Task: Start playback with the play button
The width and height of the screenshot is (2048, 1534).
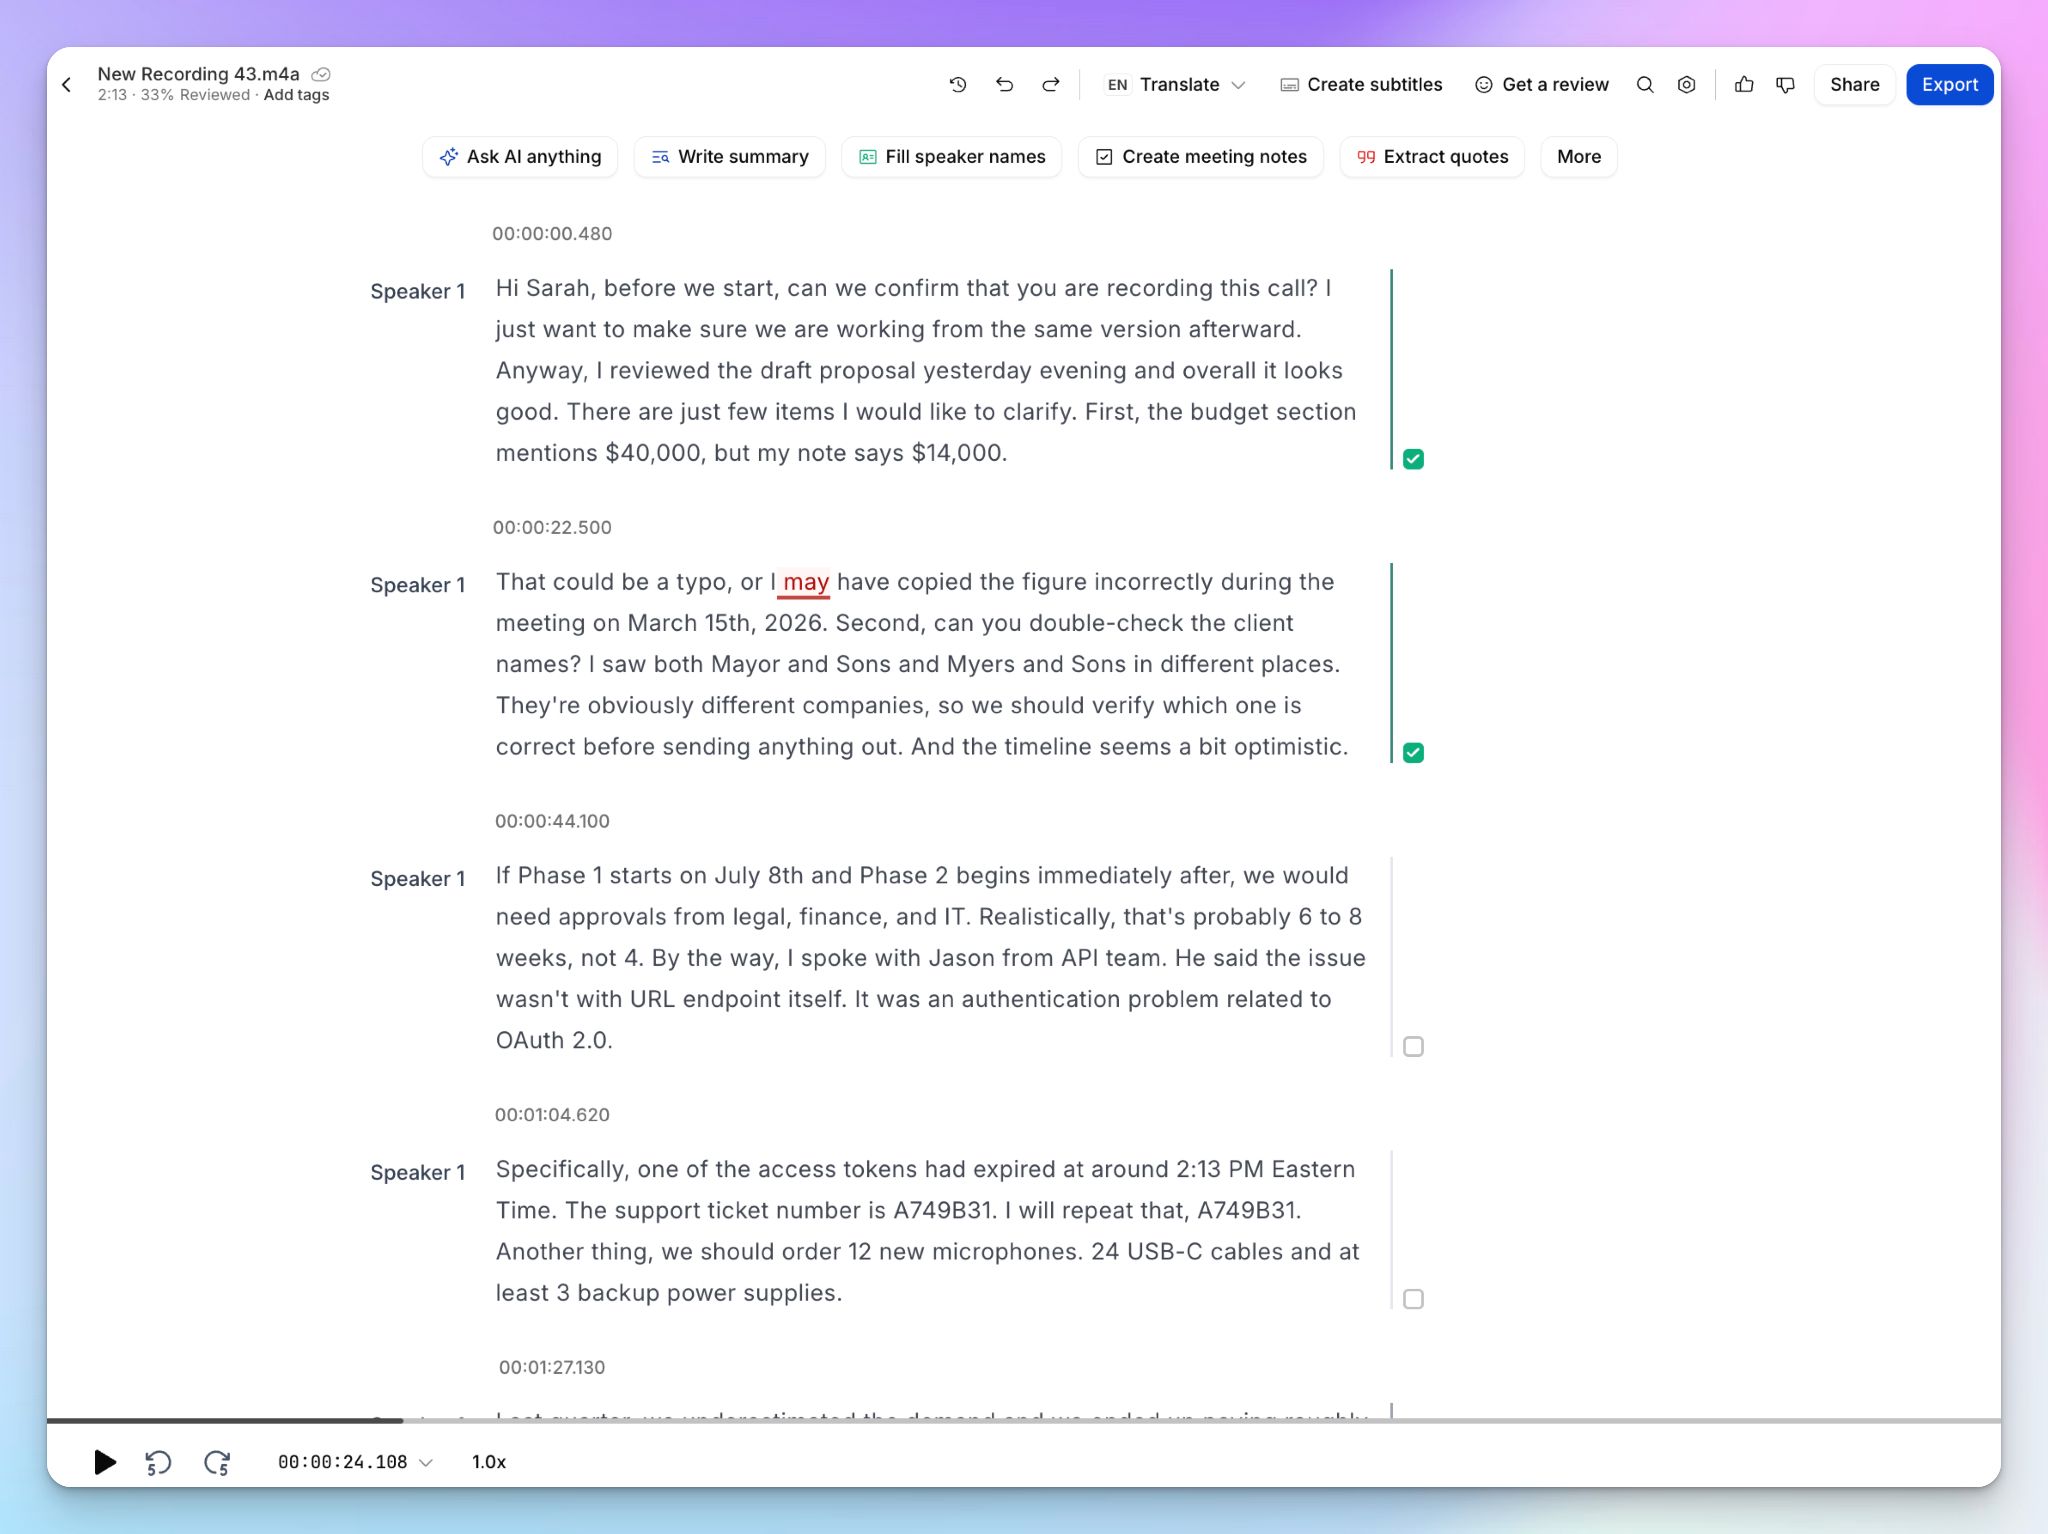Action: 104,1462
